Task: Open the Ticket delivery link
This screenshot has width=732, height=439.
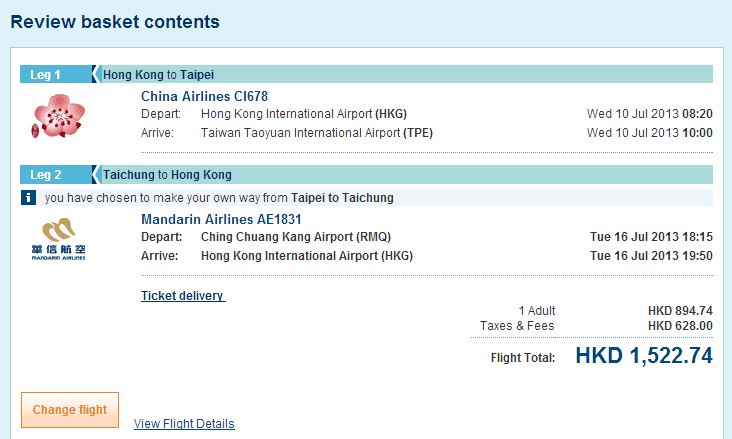Action: click(x=183, y=296)
